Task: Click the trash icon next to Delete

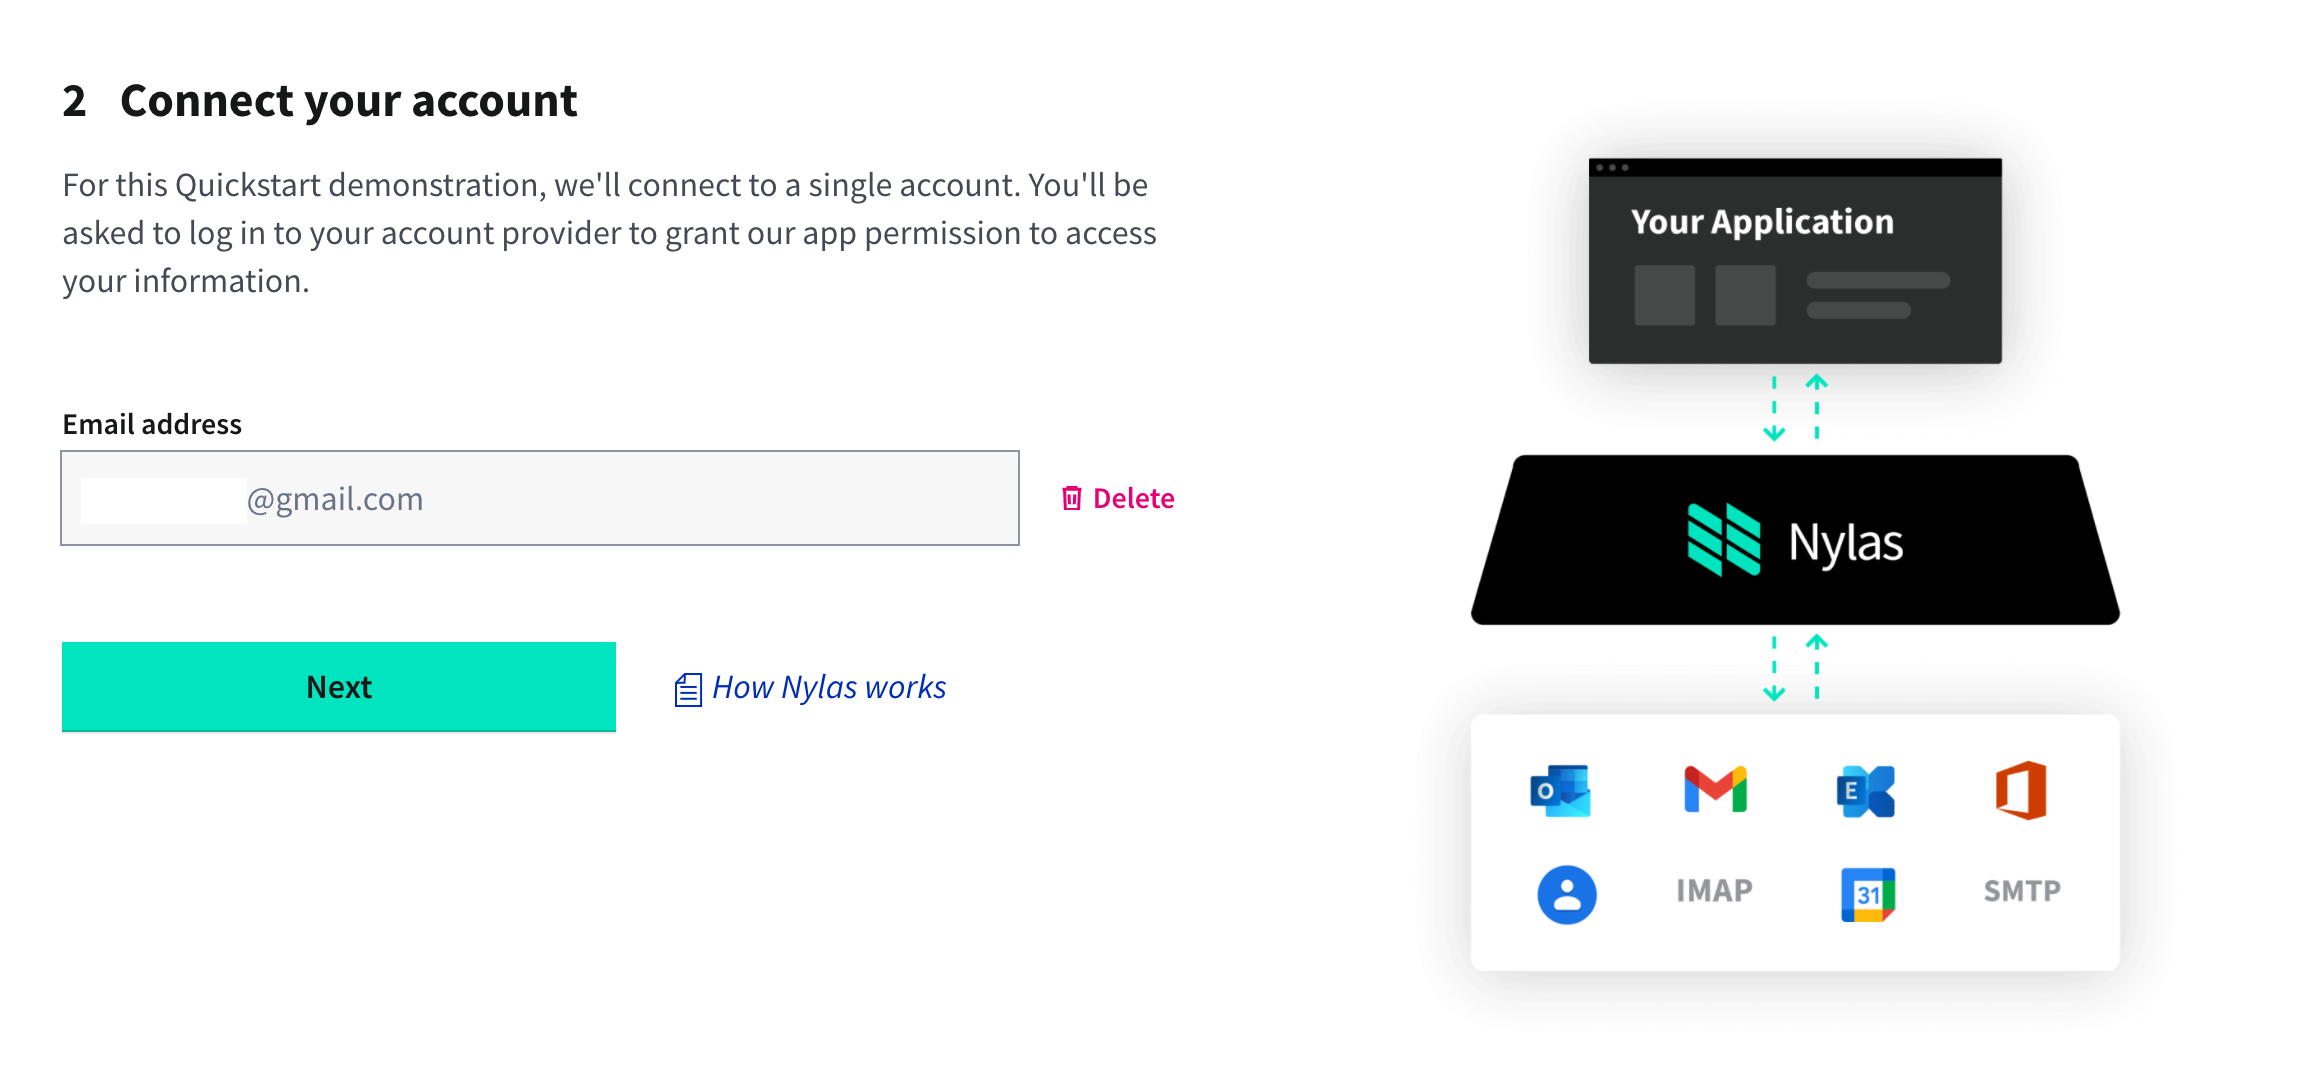Action: click(x=1073, y=497)
